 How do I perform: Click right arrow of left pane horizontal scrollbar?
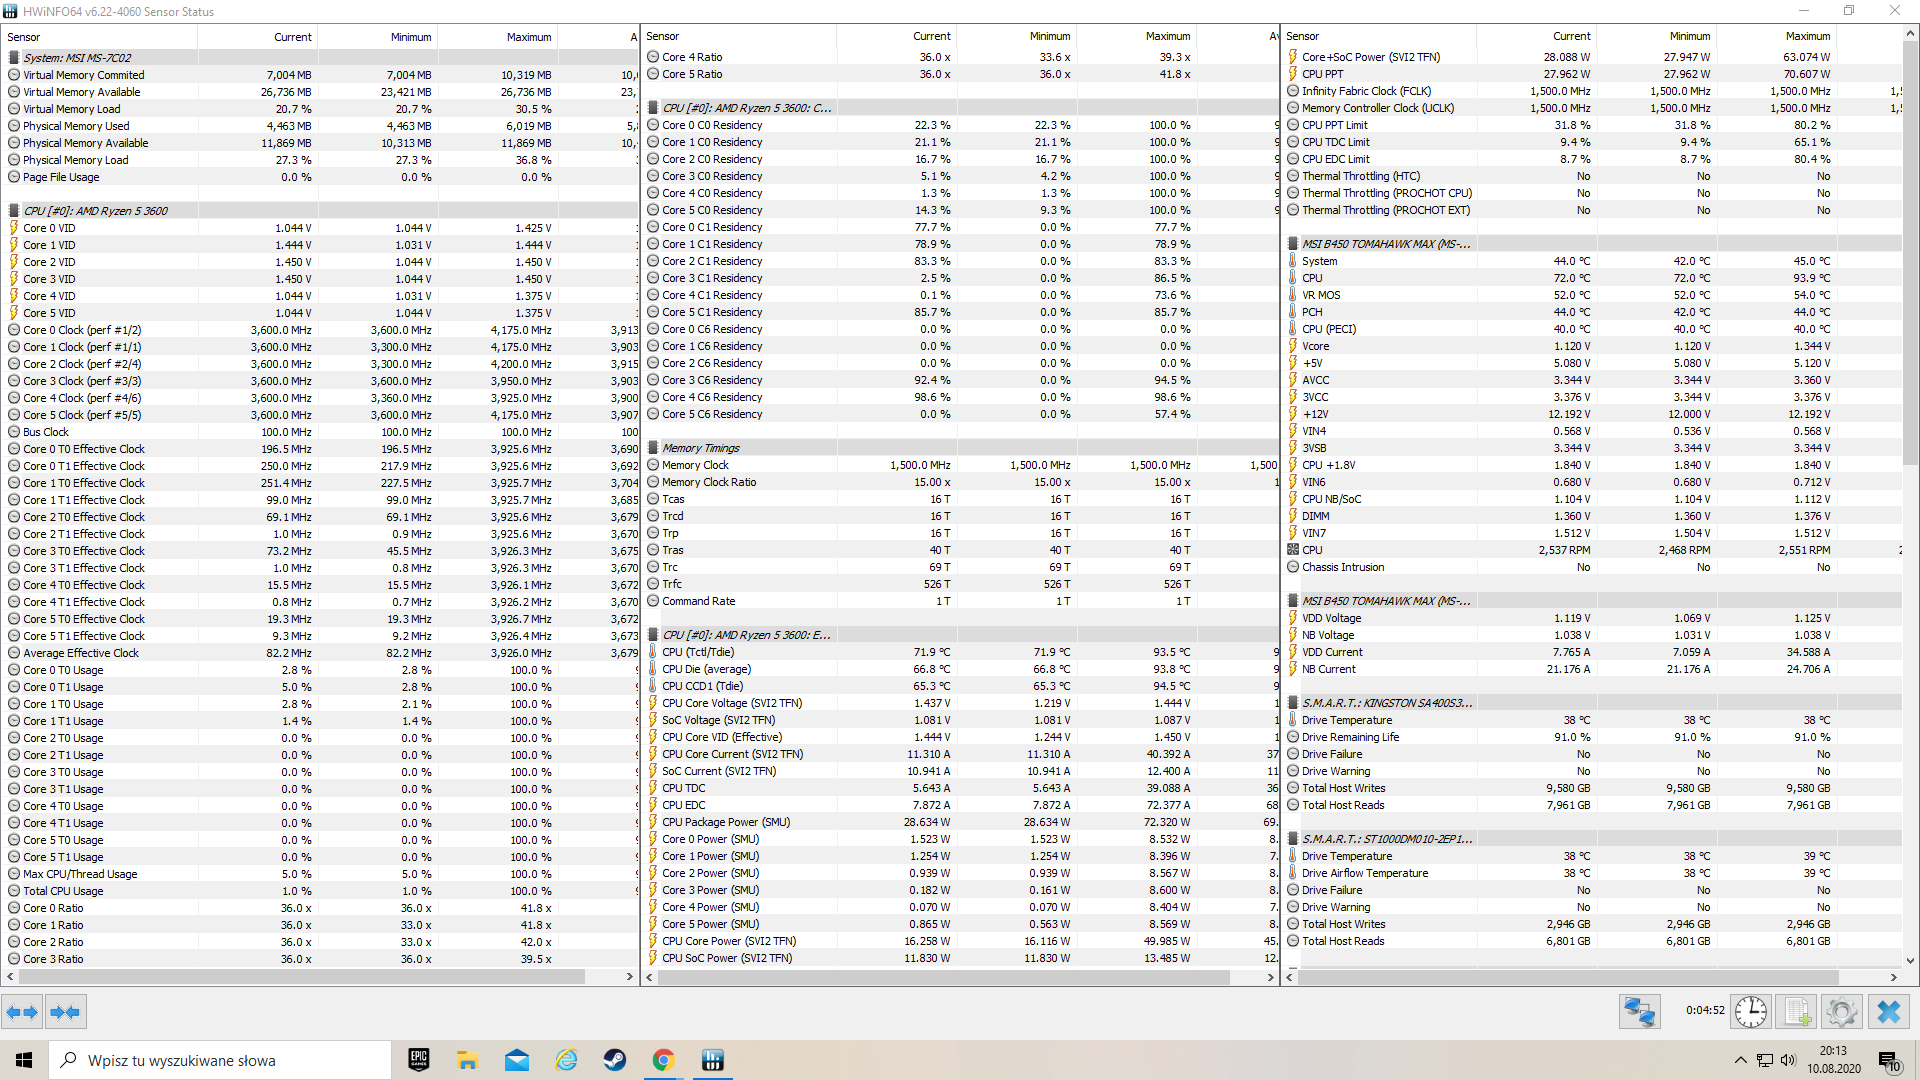coord(630,977)
